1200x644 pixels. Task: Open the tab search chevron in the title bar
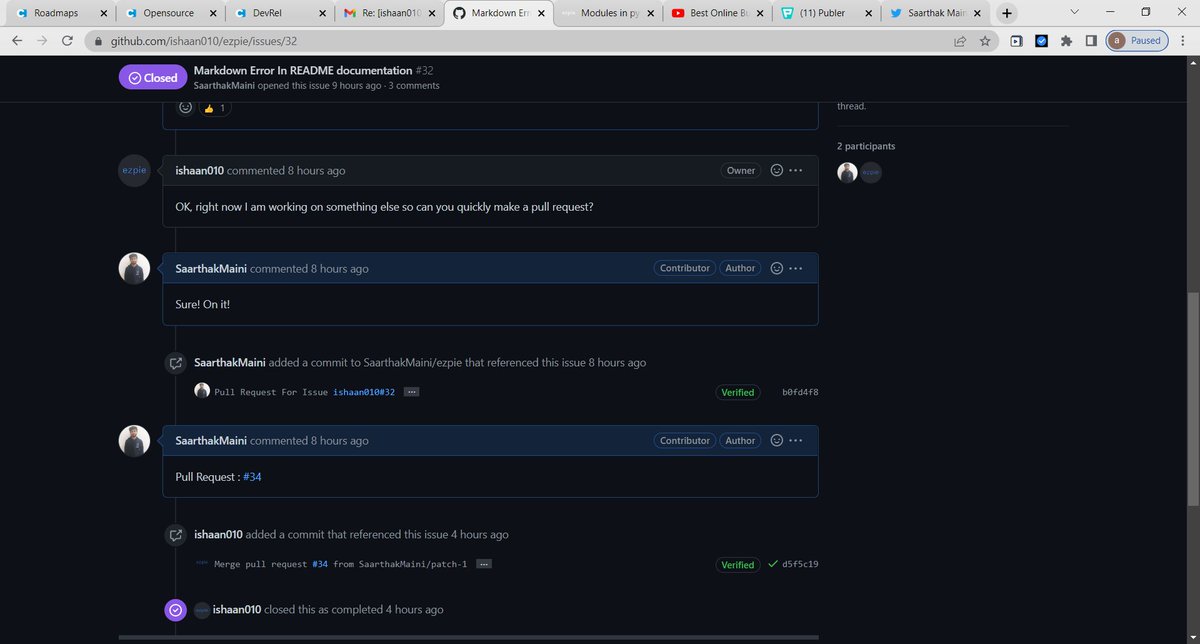click(x=1073, y=13)
